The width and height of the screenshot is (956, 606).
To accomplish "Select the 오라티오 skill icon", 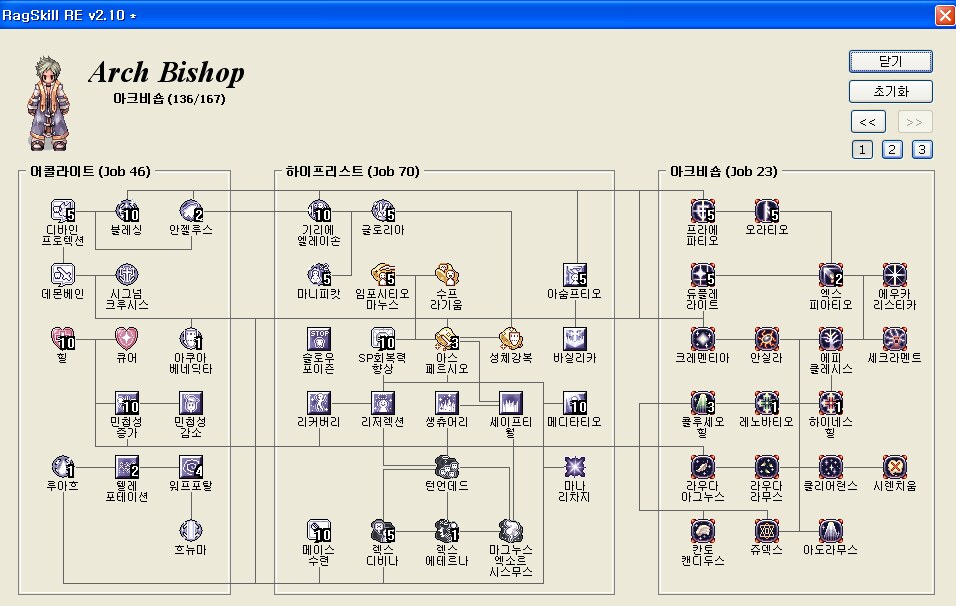I will 767,211.
